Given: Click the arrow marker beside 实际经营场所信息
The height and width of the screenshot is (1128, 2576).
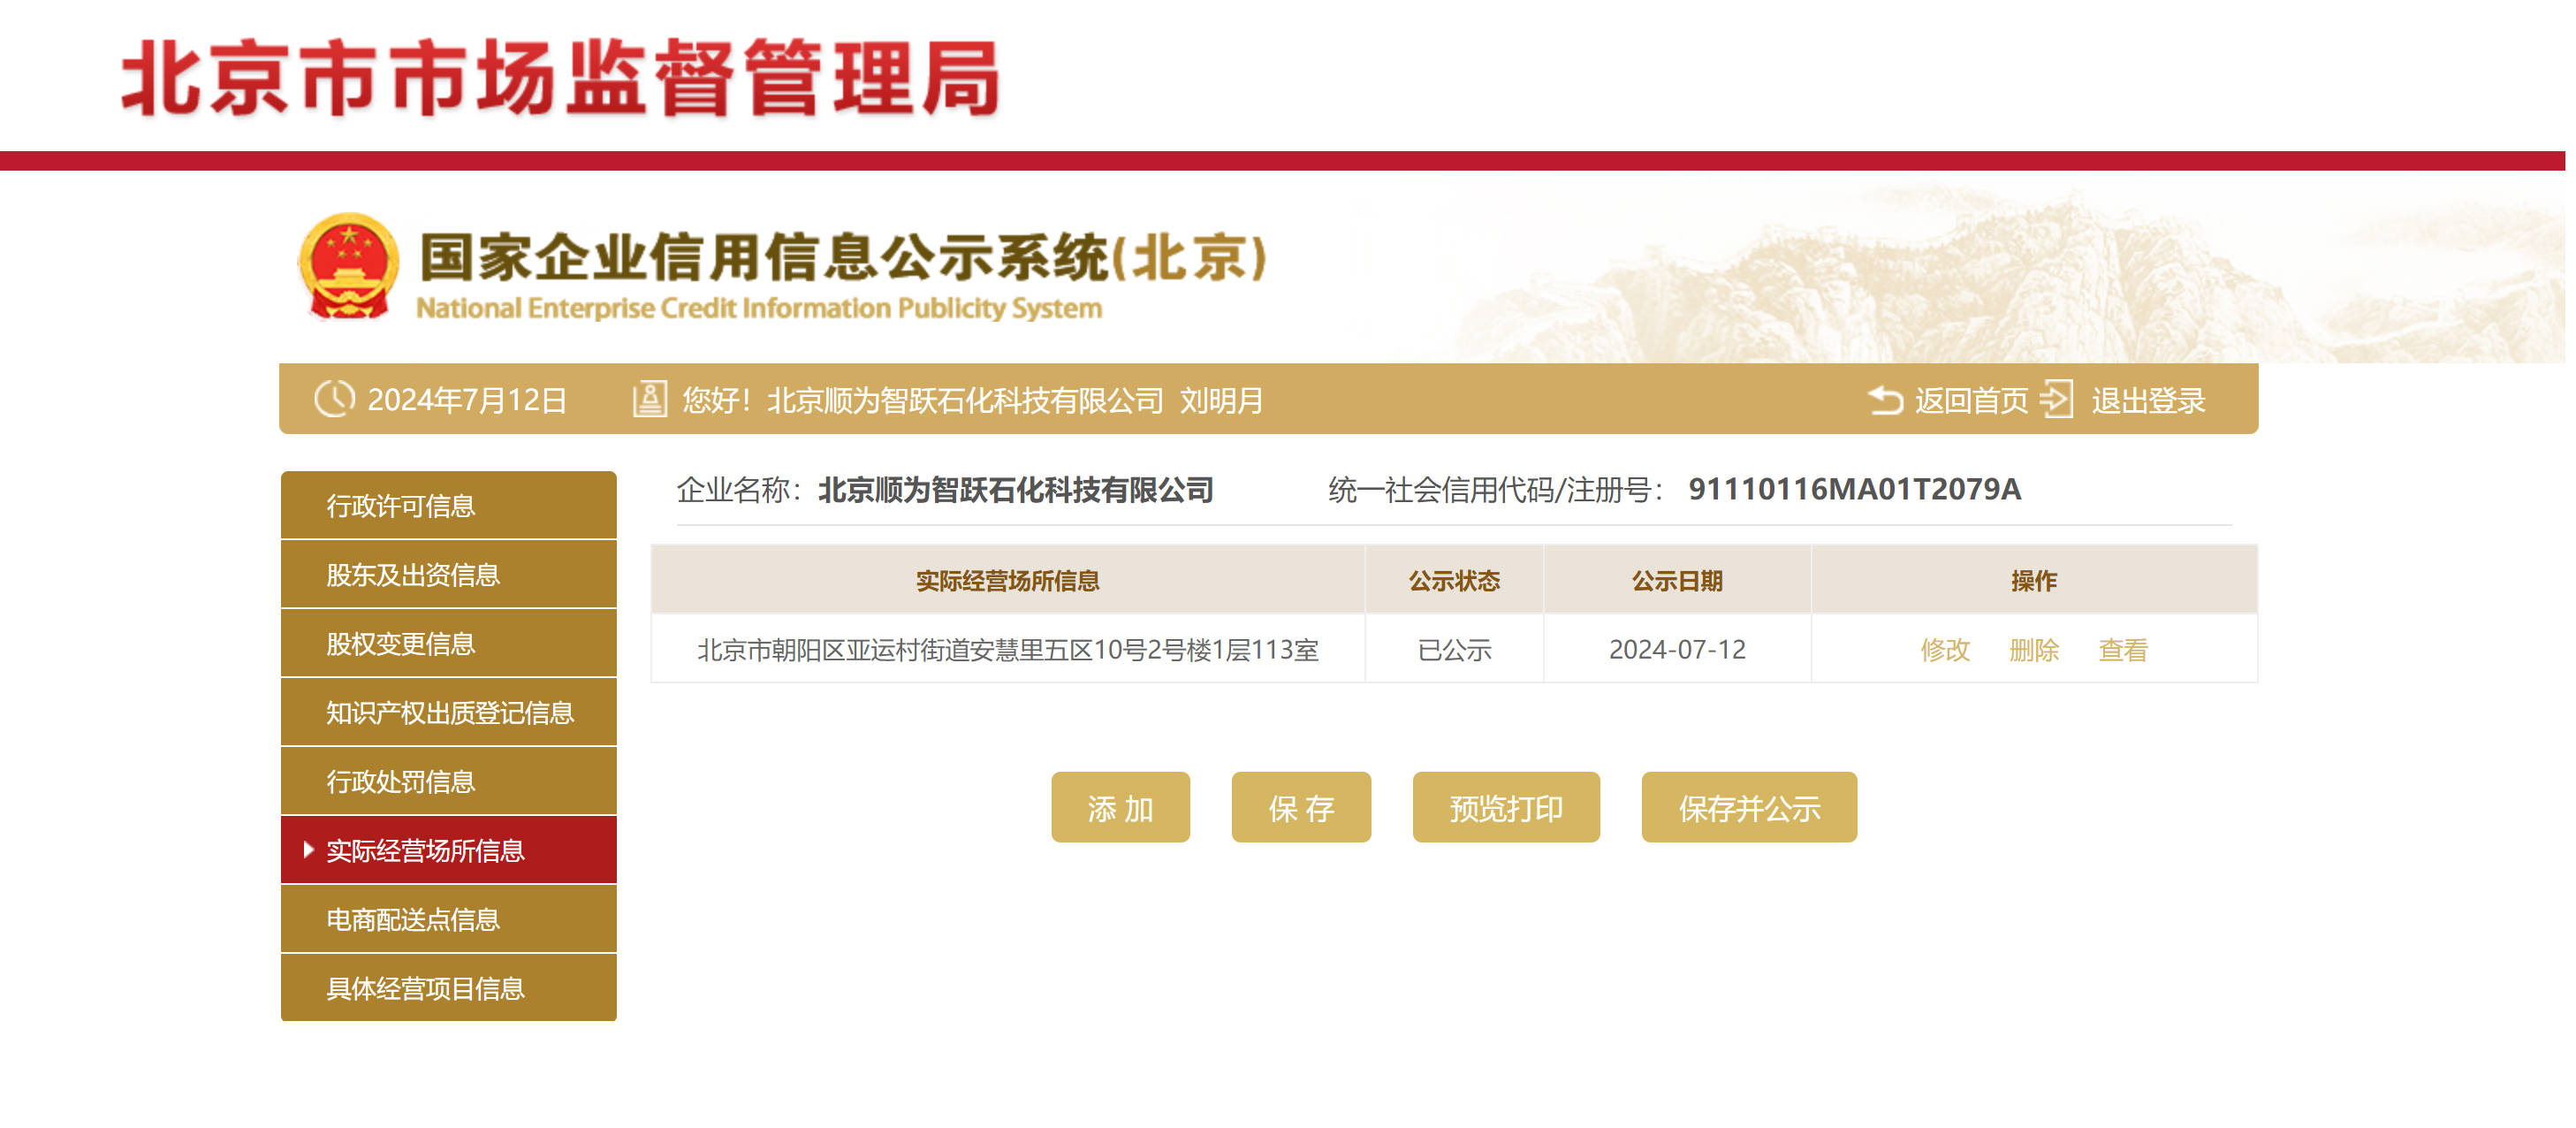Looking at the screenshot, I should tap(308, 849).
